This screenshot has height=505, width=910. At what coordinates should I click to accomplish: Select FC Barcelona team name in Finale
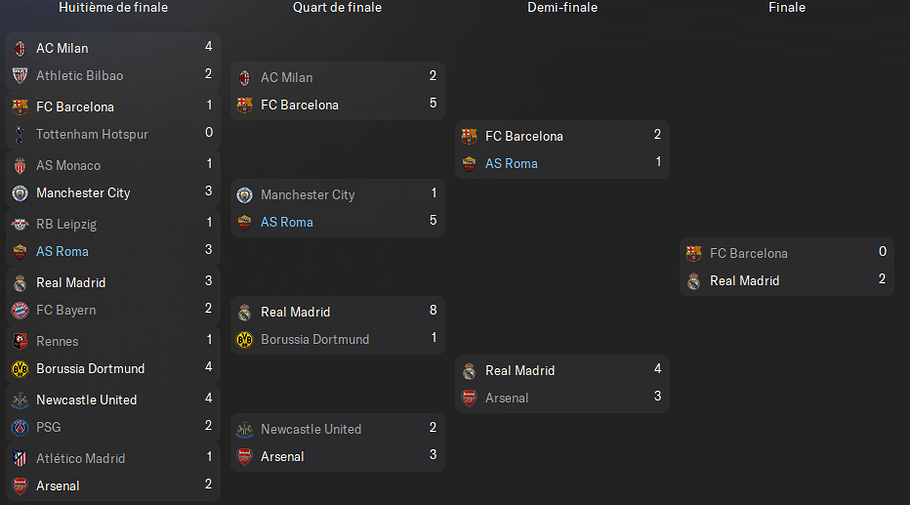pyautogui.click(x=749, y=254)
